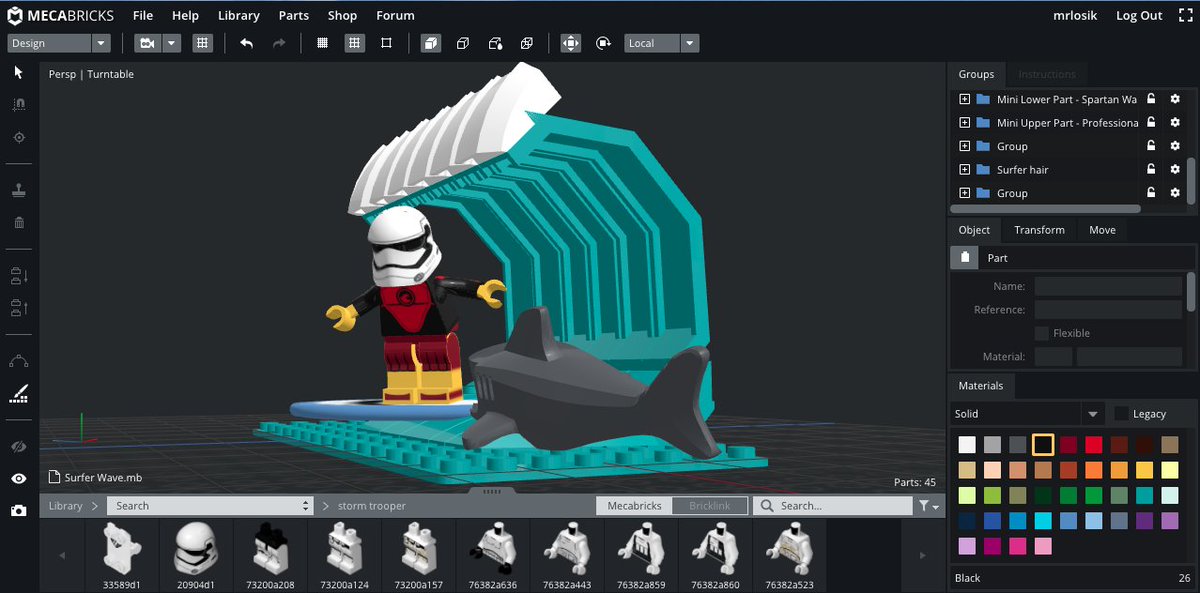This screenshot has height=593, width=1200.
Task: Click the move-up arrange icon
Action: coord(18,307)
